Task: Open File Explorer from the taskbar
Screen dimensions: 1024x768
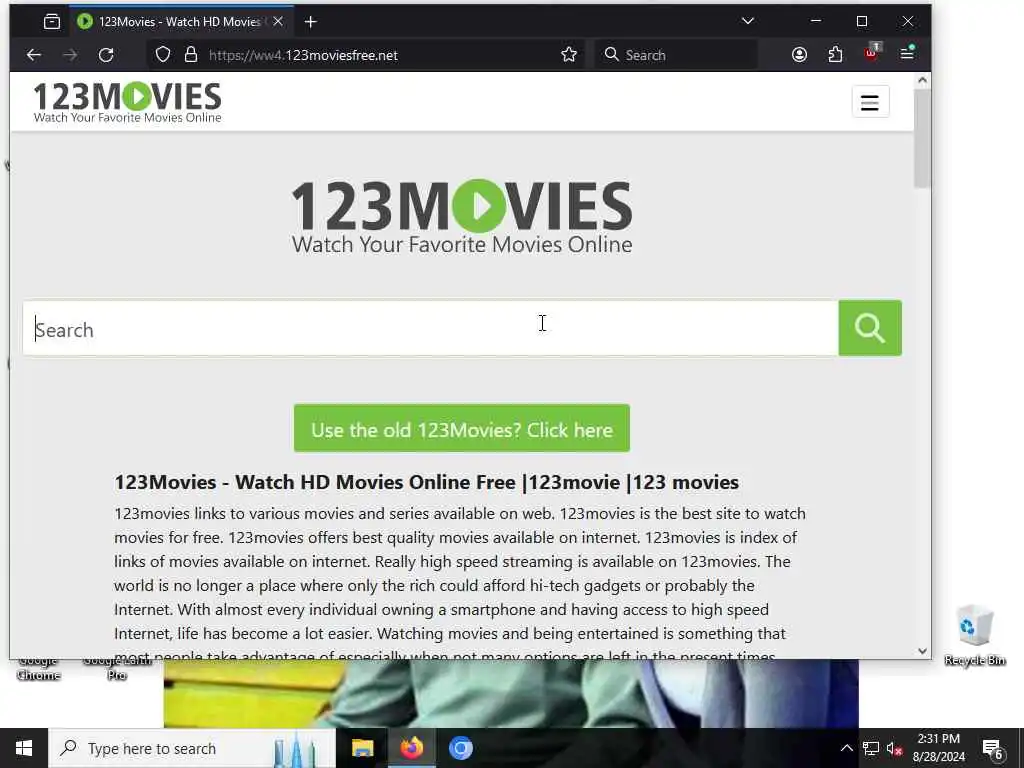Action: (362, 748)
